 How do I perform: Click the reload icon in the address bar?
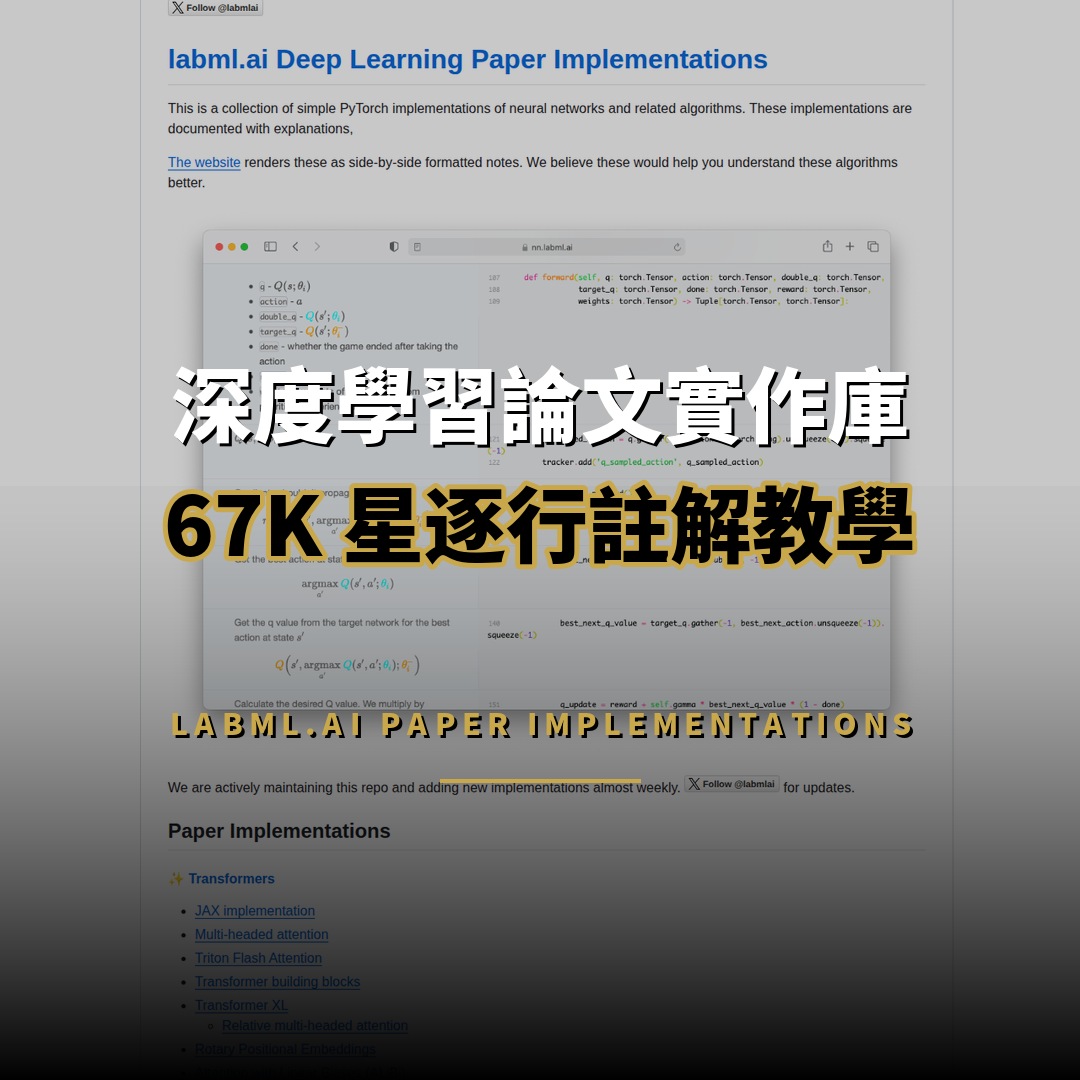click(x=677, y=247)
